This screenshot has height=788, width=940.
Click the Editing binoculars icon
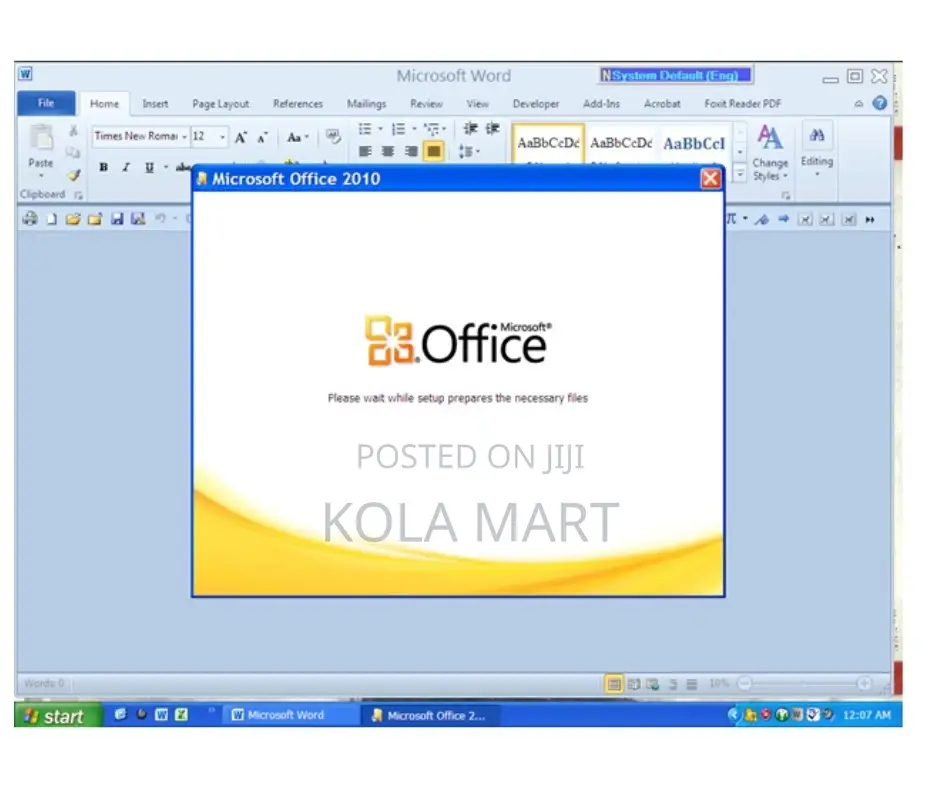pyautogui.click(x=817, y=136)
